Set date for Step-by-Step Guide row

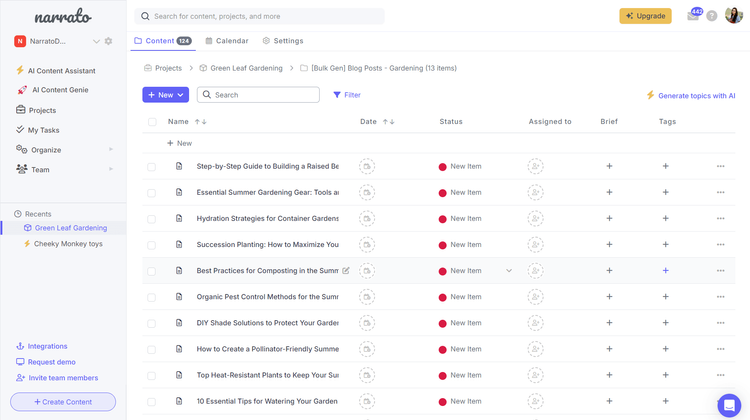tap(367, 166)
